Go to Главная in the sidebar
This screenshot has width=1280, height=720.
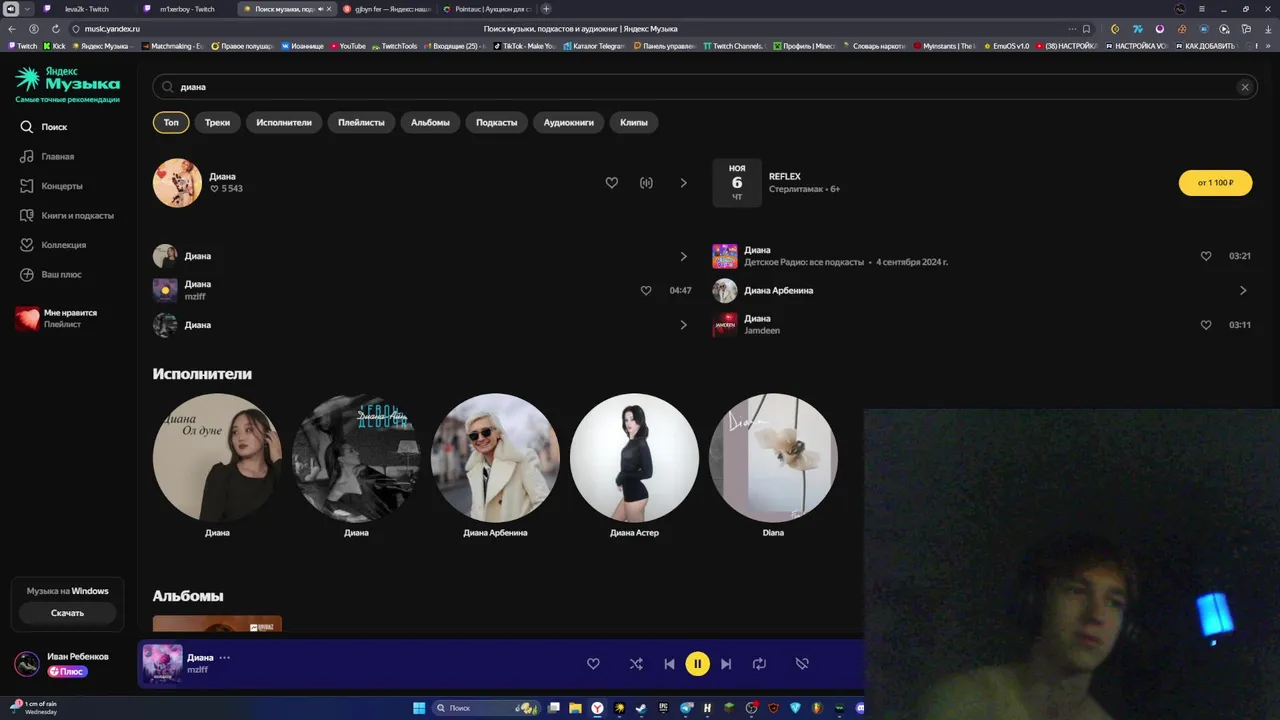(46, 157)
